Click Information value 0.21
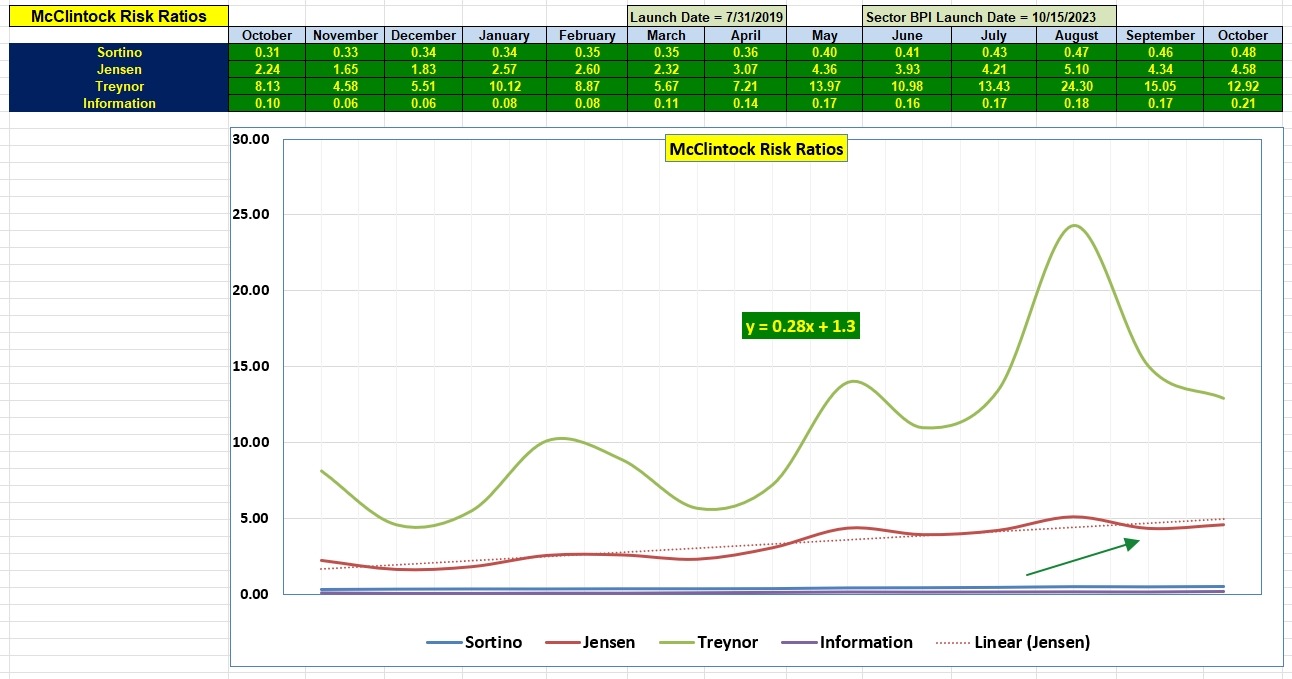This screenshot has width=1292, height=679. pos(1242,103)
